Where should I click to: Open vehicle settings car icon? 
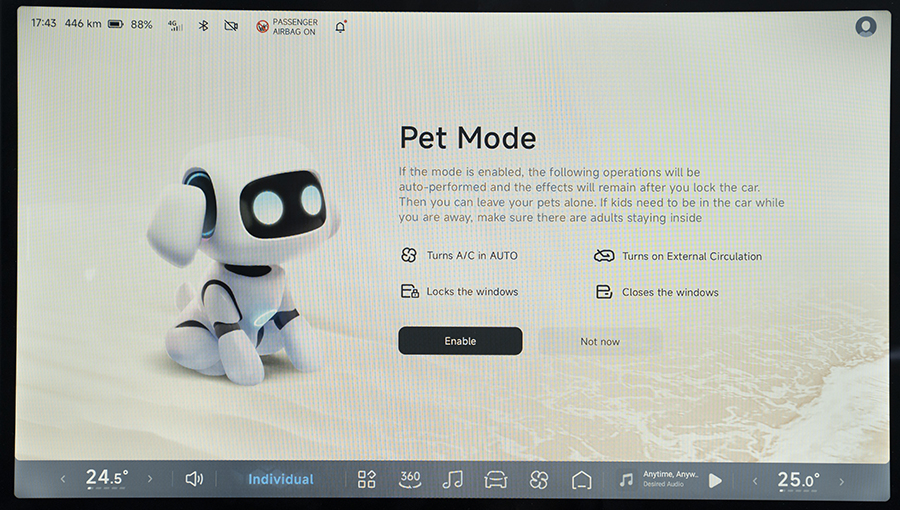(x=496, y=480)
